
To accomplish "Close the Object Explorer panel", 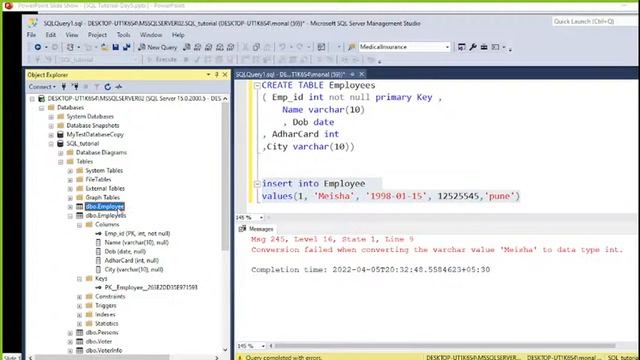I will tap(225, 75).
